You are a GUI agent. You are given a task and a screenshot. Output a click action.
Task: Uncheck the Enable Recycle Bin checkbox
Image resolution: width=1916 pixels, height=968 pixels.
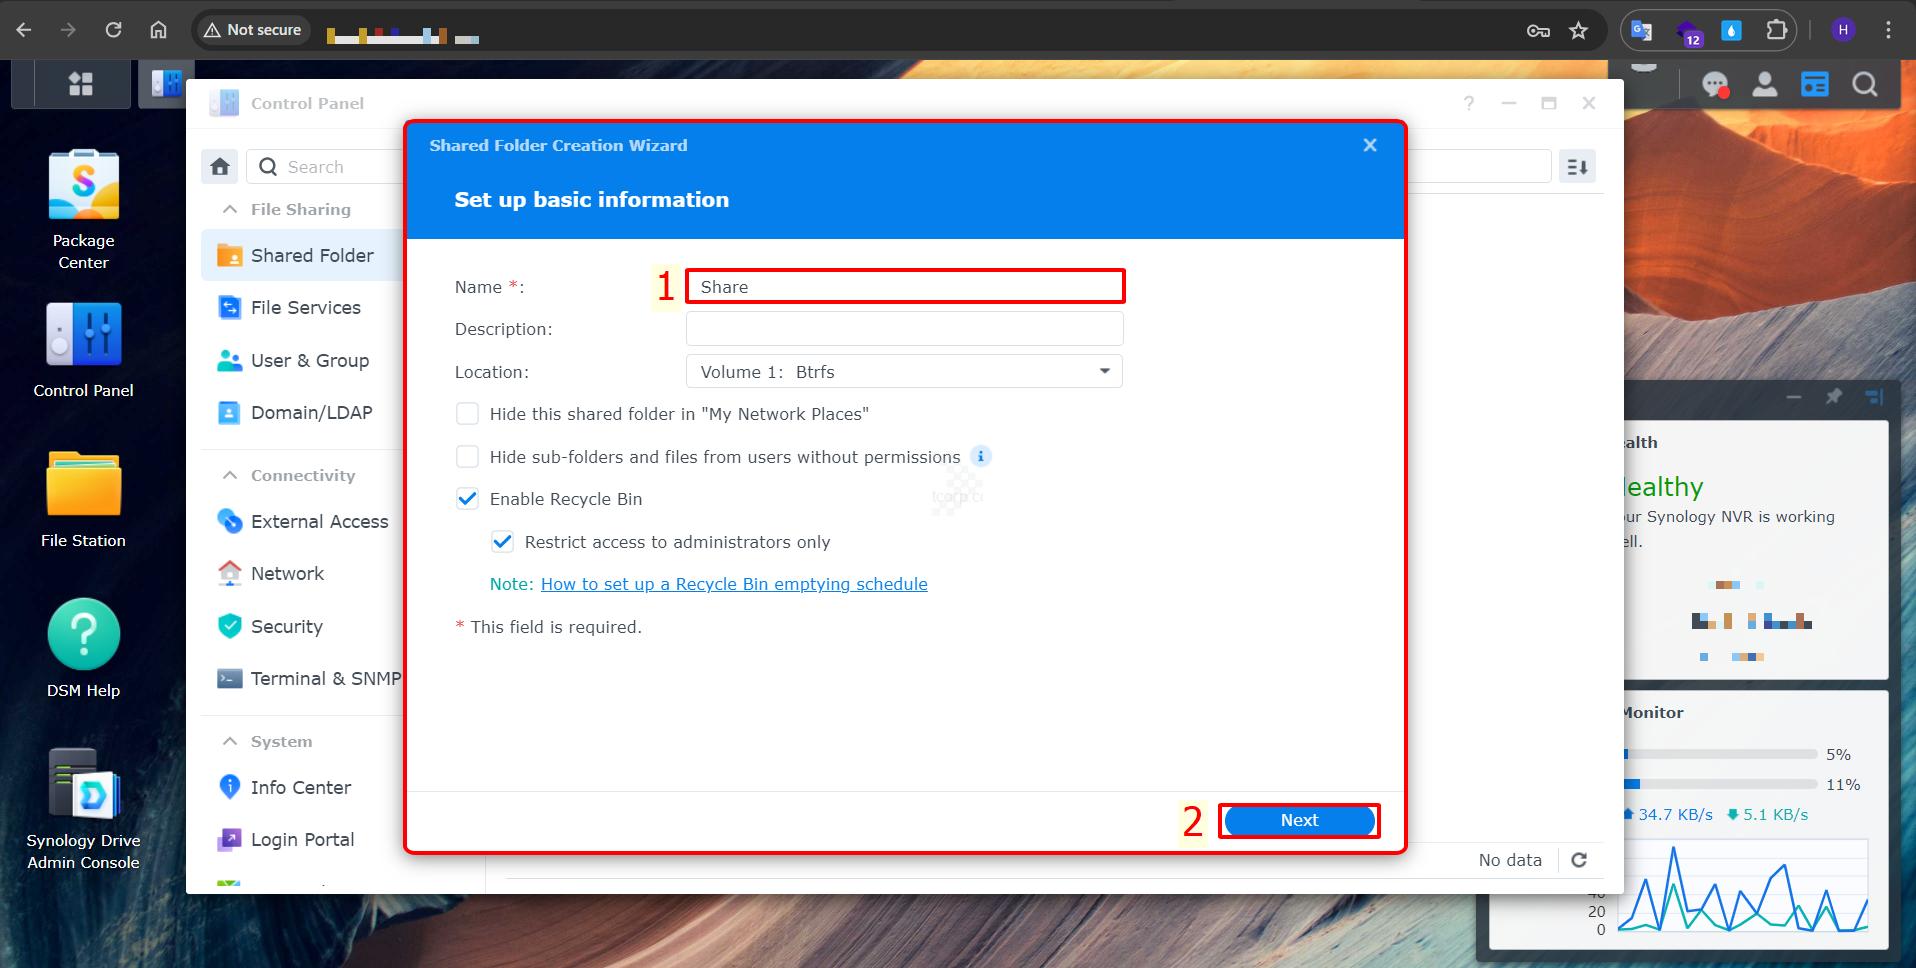(467, 499)
